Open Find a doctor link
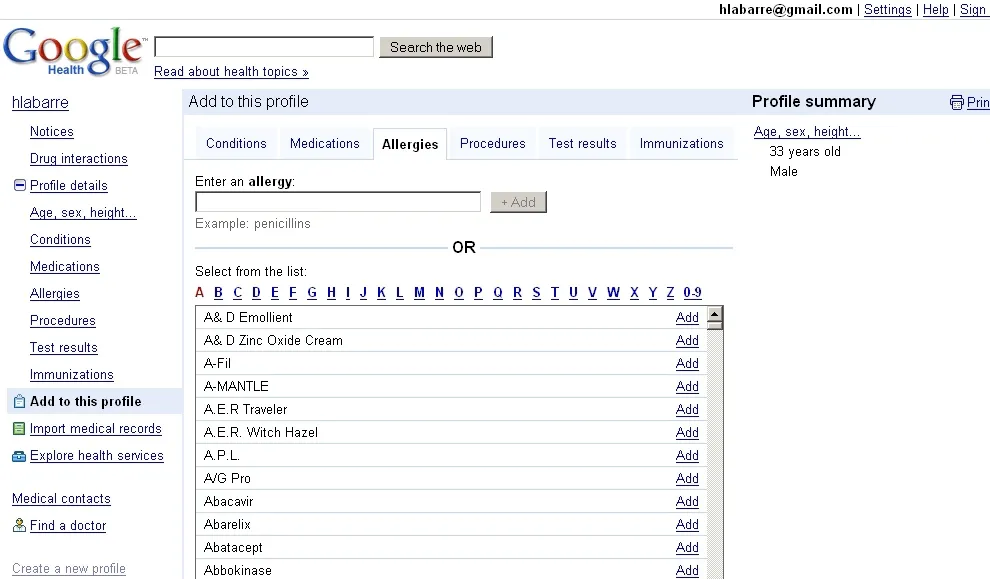 pyautogui.click(x=68, y=525)
